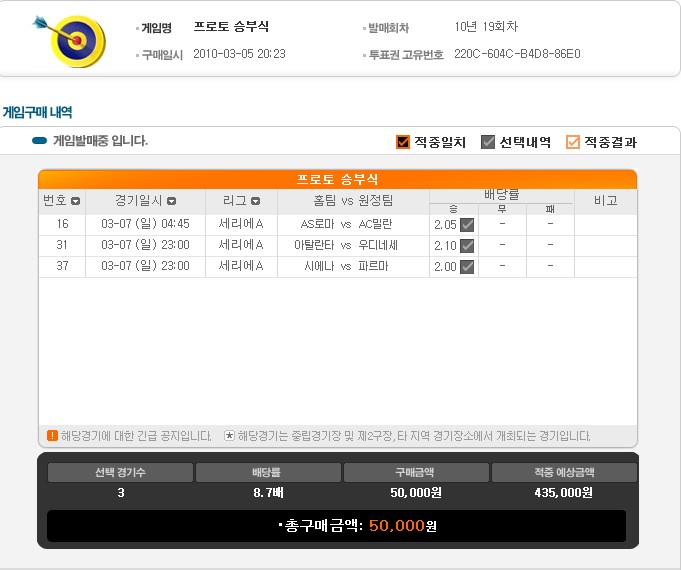
Task: Click the orange emergency notice exclamation icon
Action: (52, 435)
